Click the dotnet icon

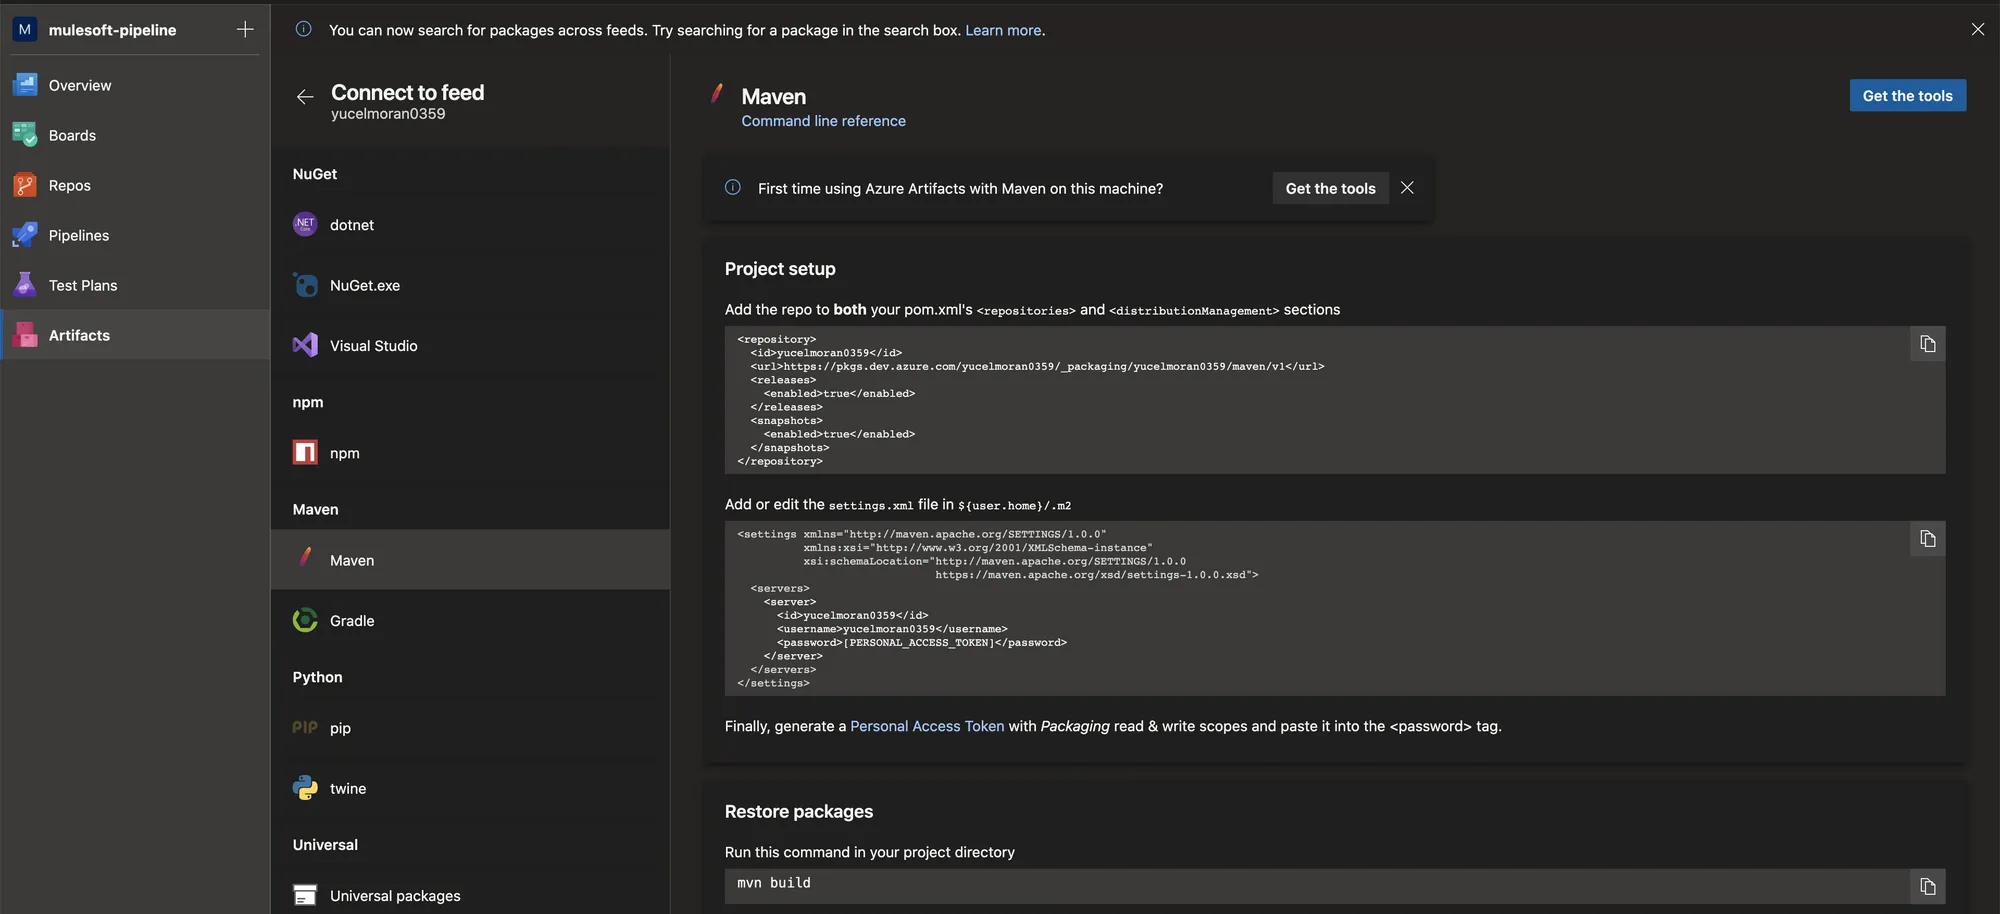coord(305,225)
